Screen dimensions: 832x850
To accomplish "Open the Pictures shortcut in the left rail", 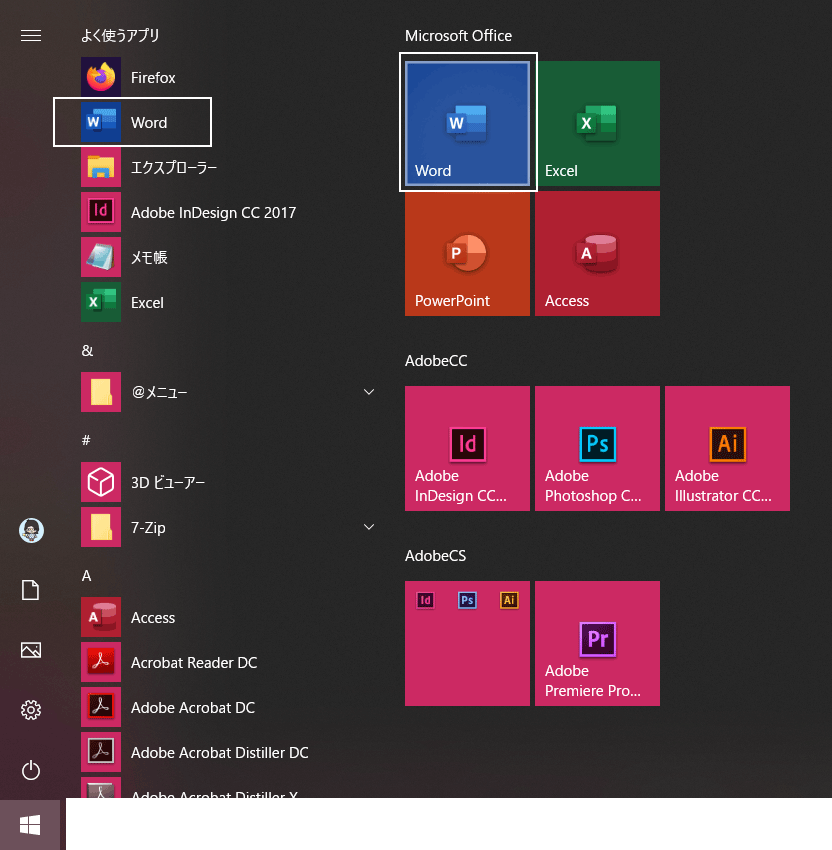I will (x=31, y=650).
